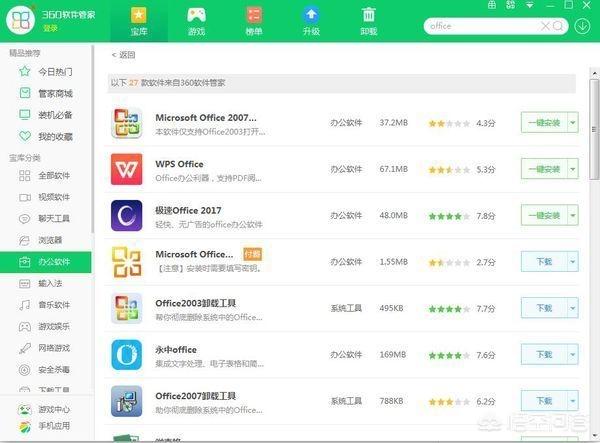Open the dropdown arrow beside 永中office download button
This screenshot has height=443, width=600.
point(573,355)
